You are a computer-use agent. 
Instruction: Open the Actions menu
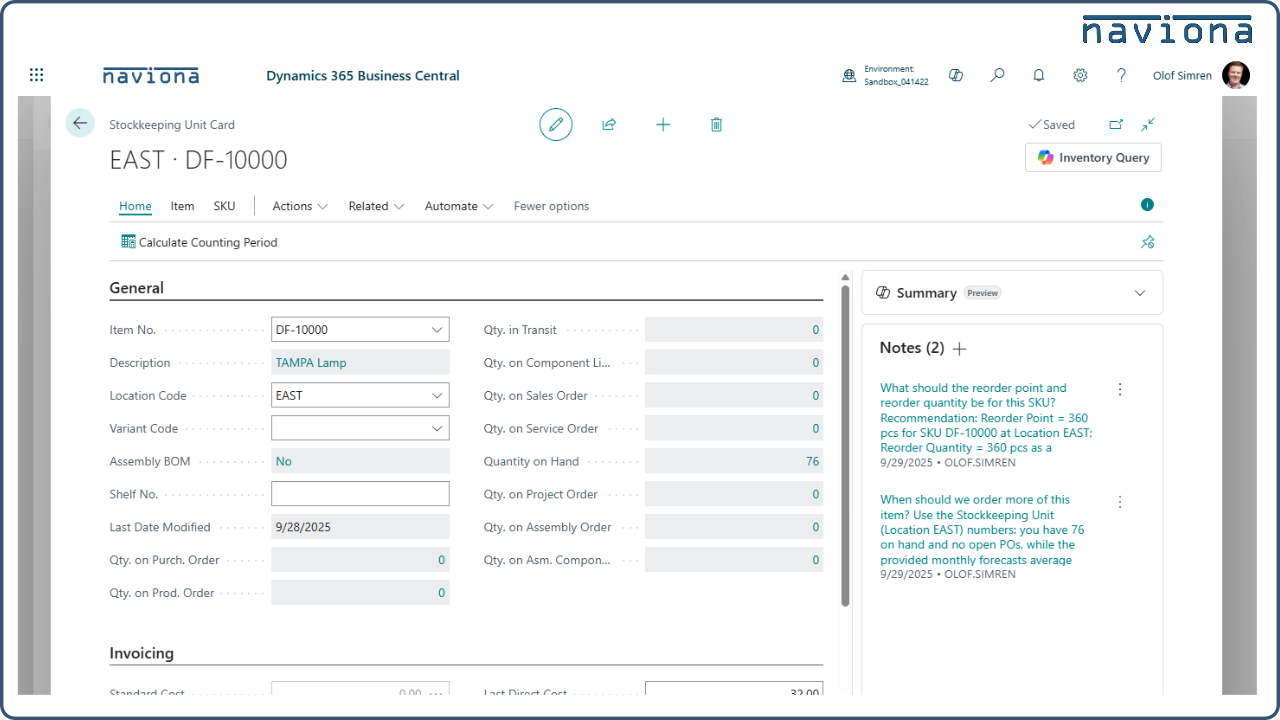(x=300, y=206)
